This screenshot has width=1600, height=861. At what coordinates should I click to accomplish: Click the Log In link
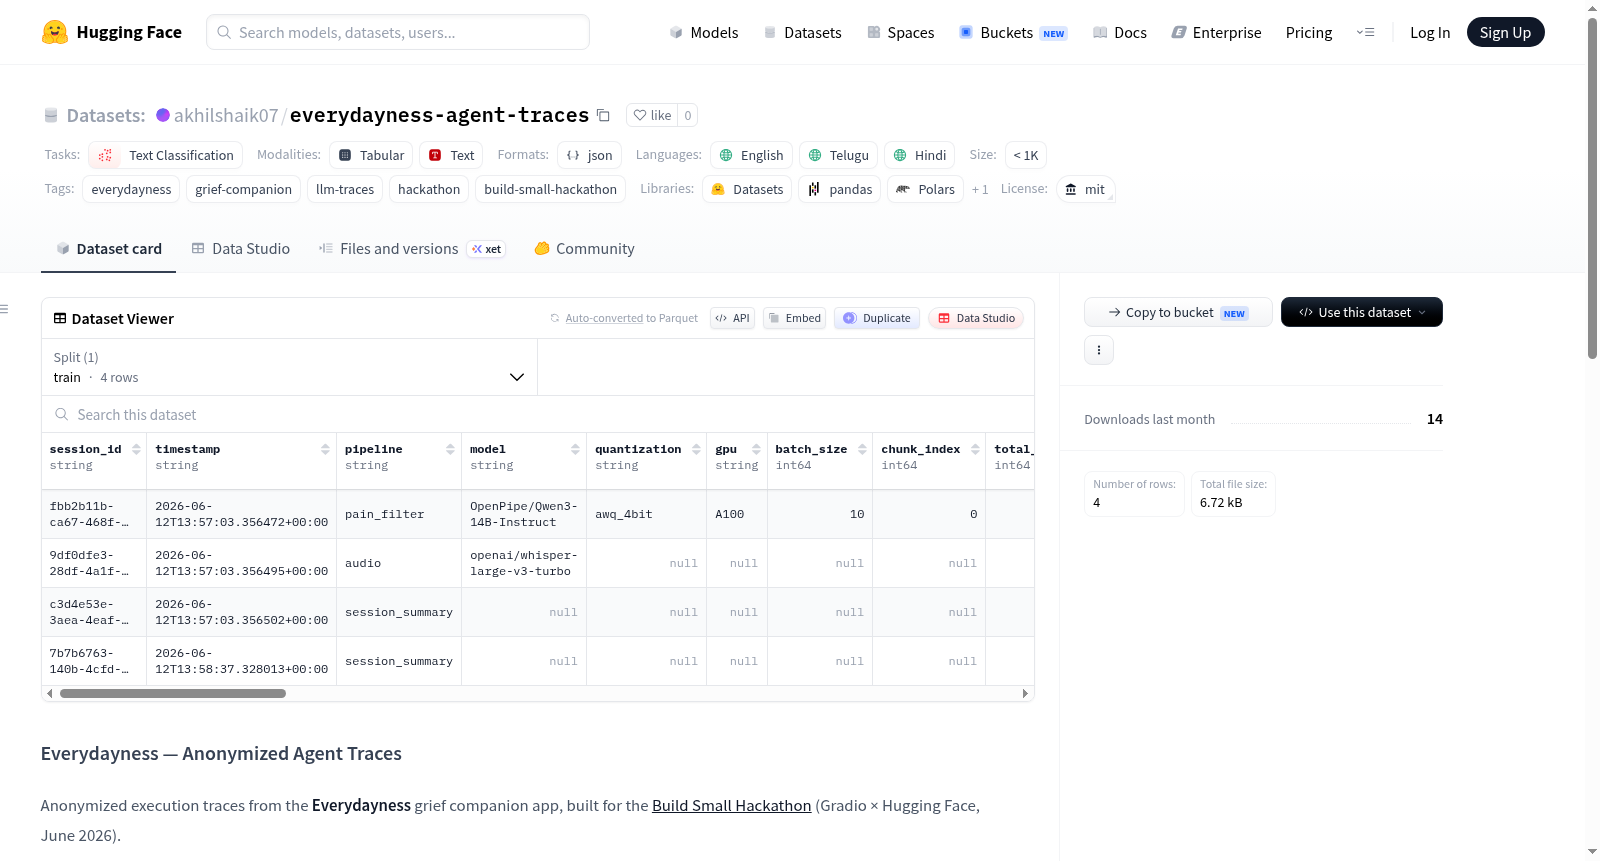tap(1430, 32)
